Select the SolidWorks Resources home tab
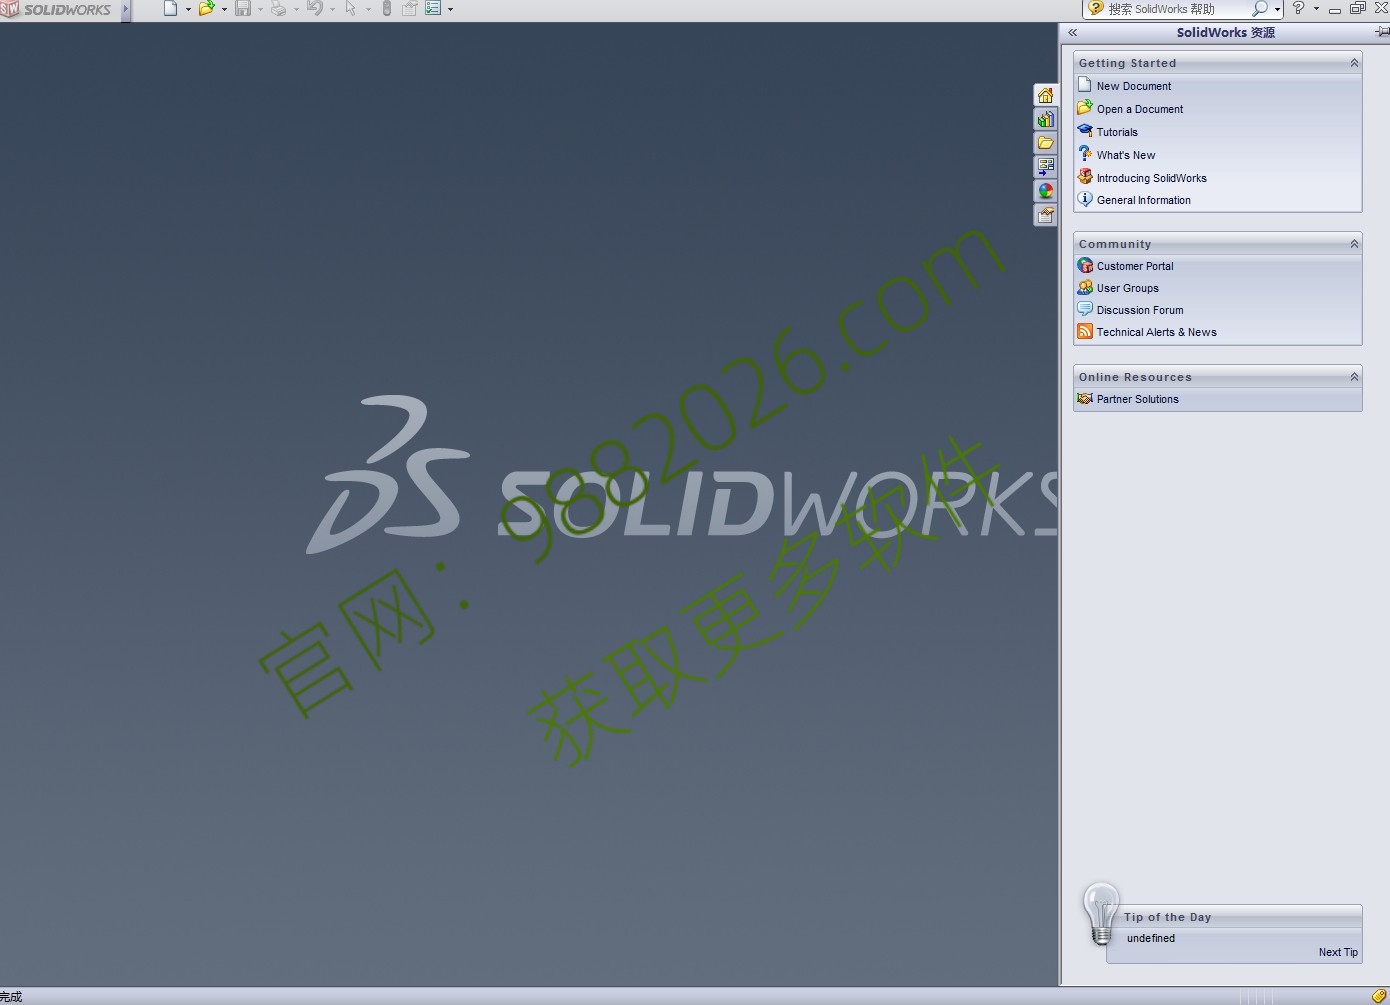Viewport: 1390px width, 1005px height. click(x=1045, y=96)
